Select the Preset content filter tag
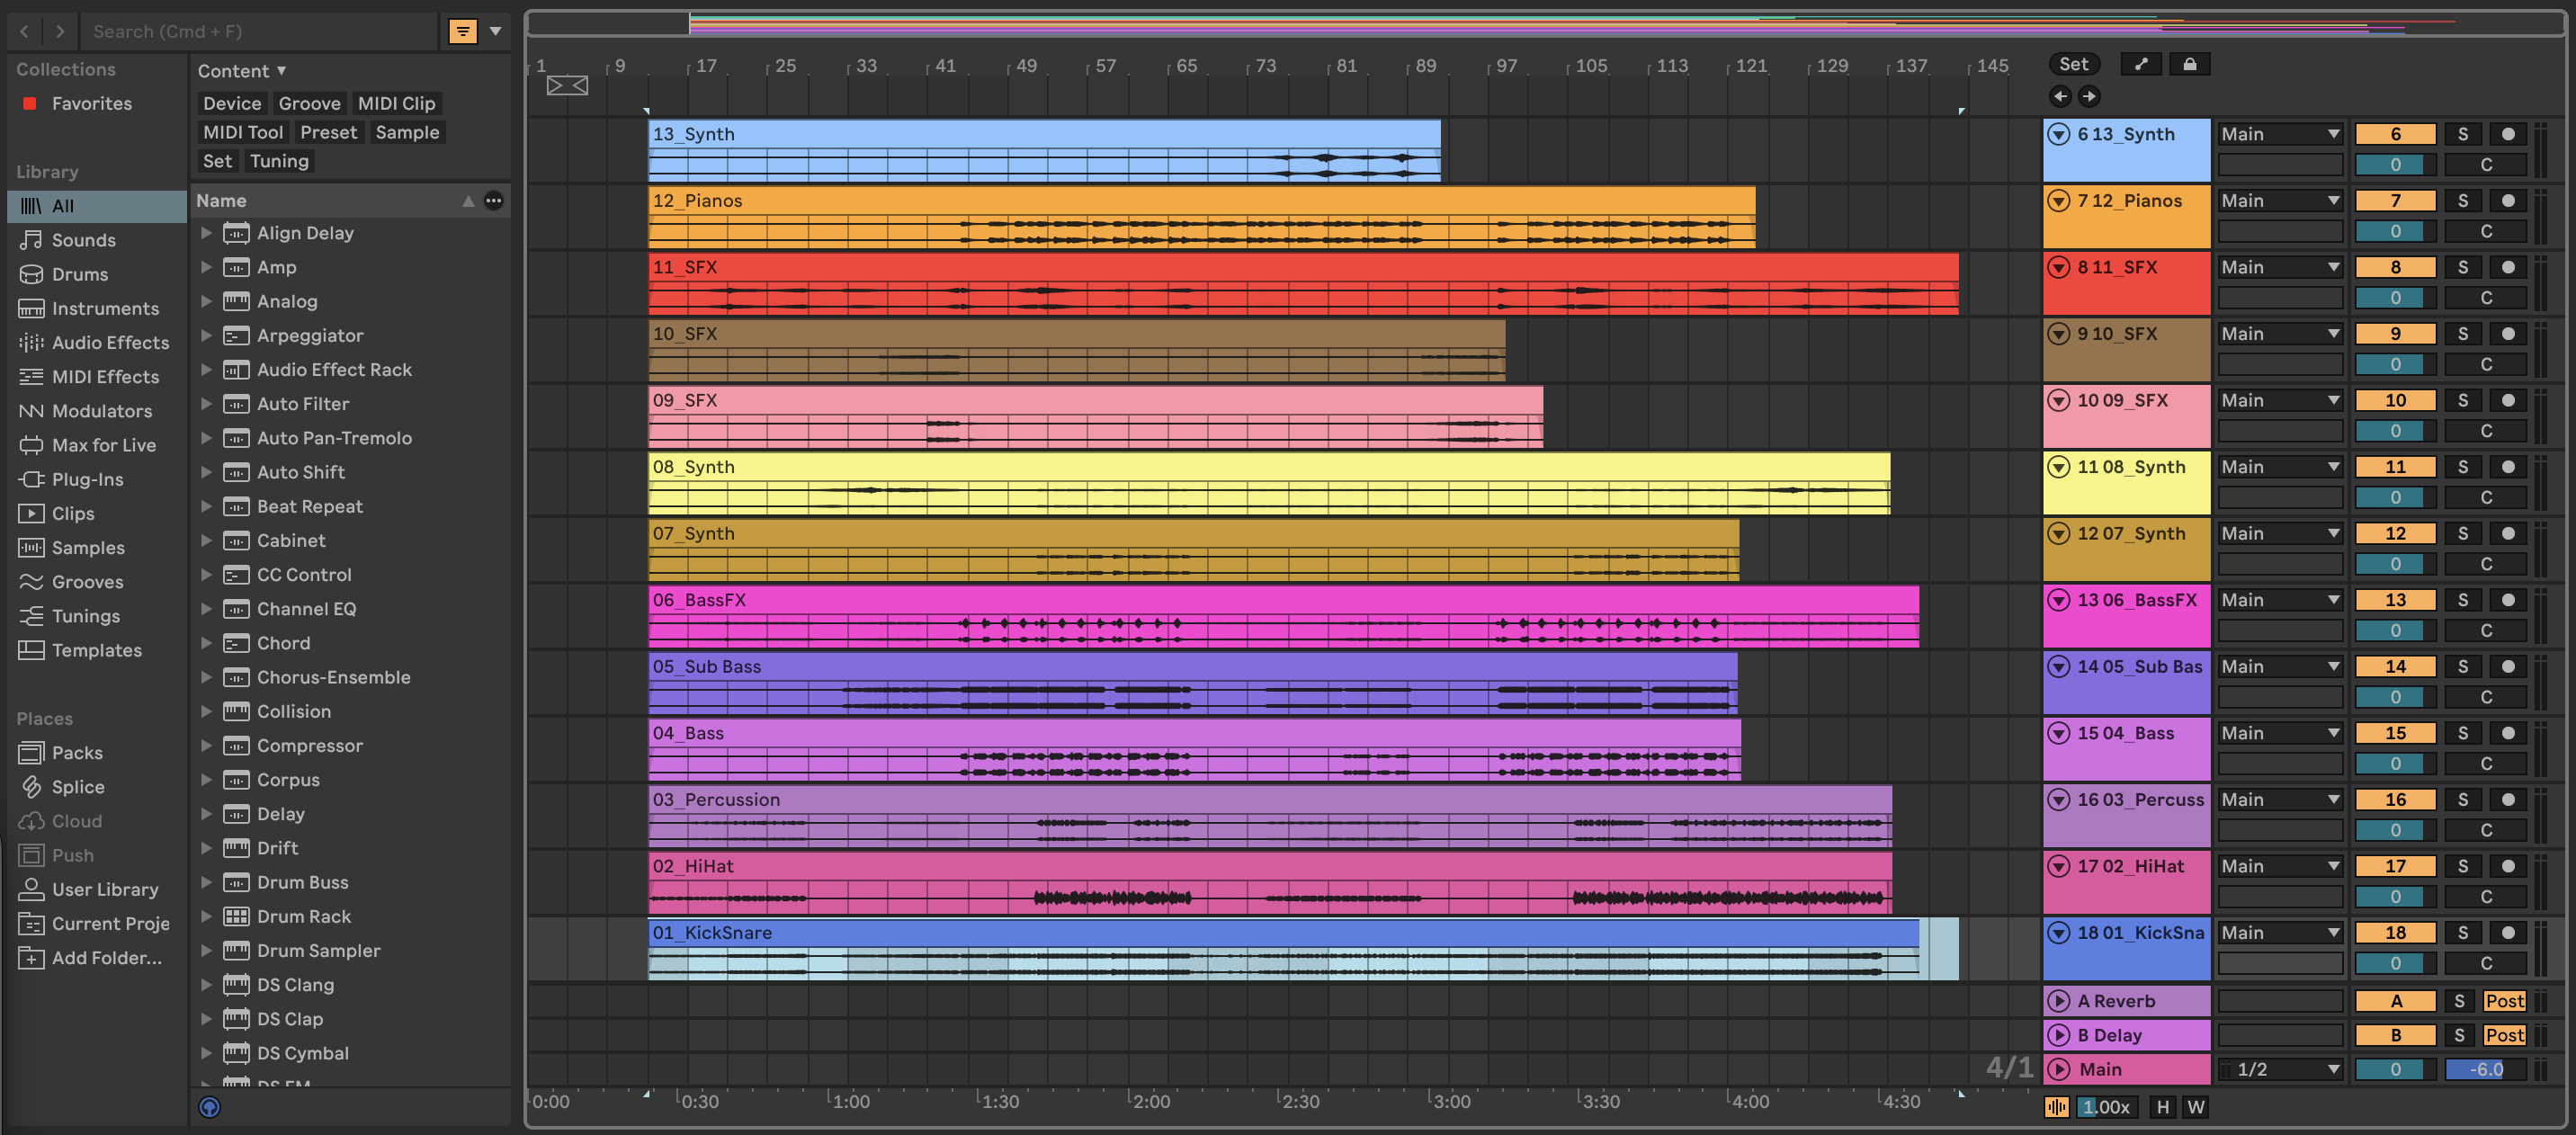The image size is (2576, 1135). (x=328, y=132)
